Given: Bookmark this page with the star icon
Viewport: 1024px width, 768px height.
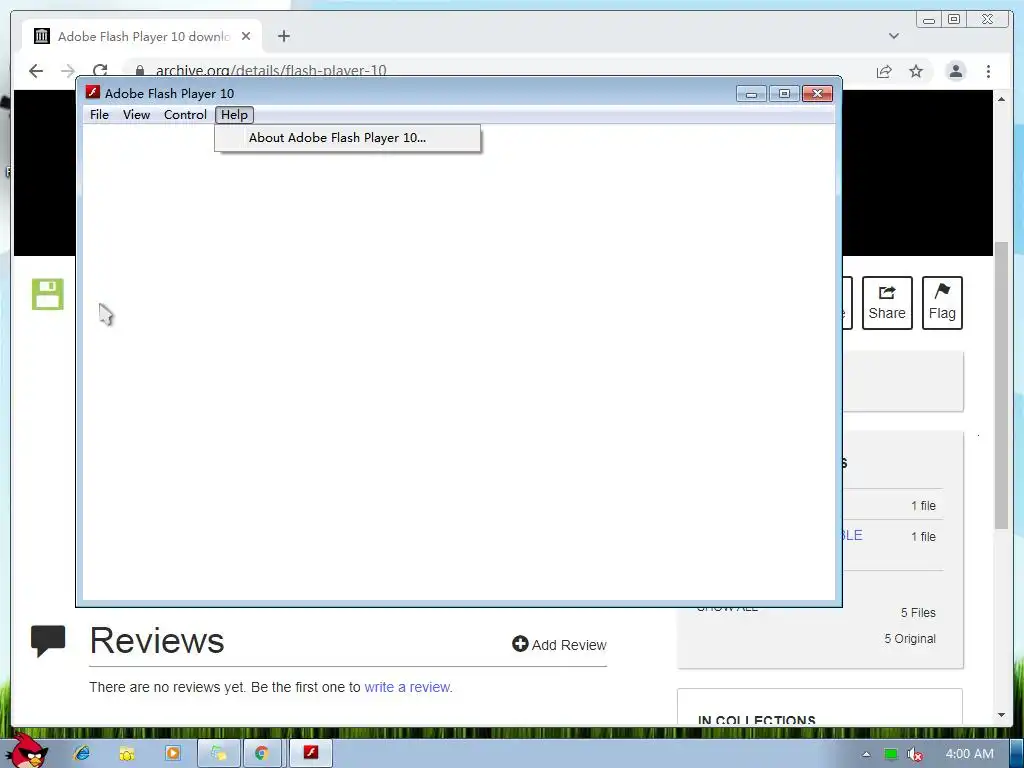Looking at the screenshot, I should coord(916,71).
